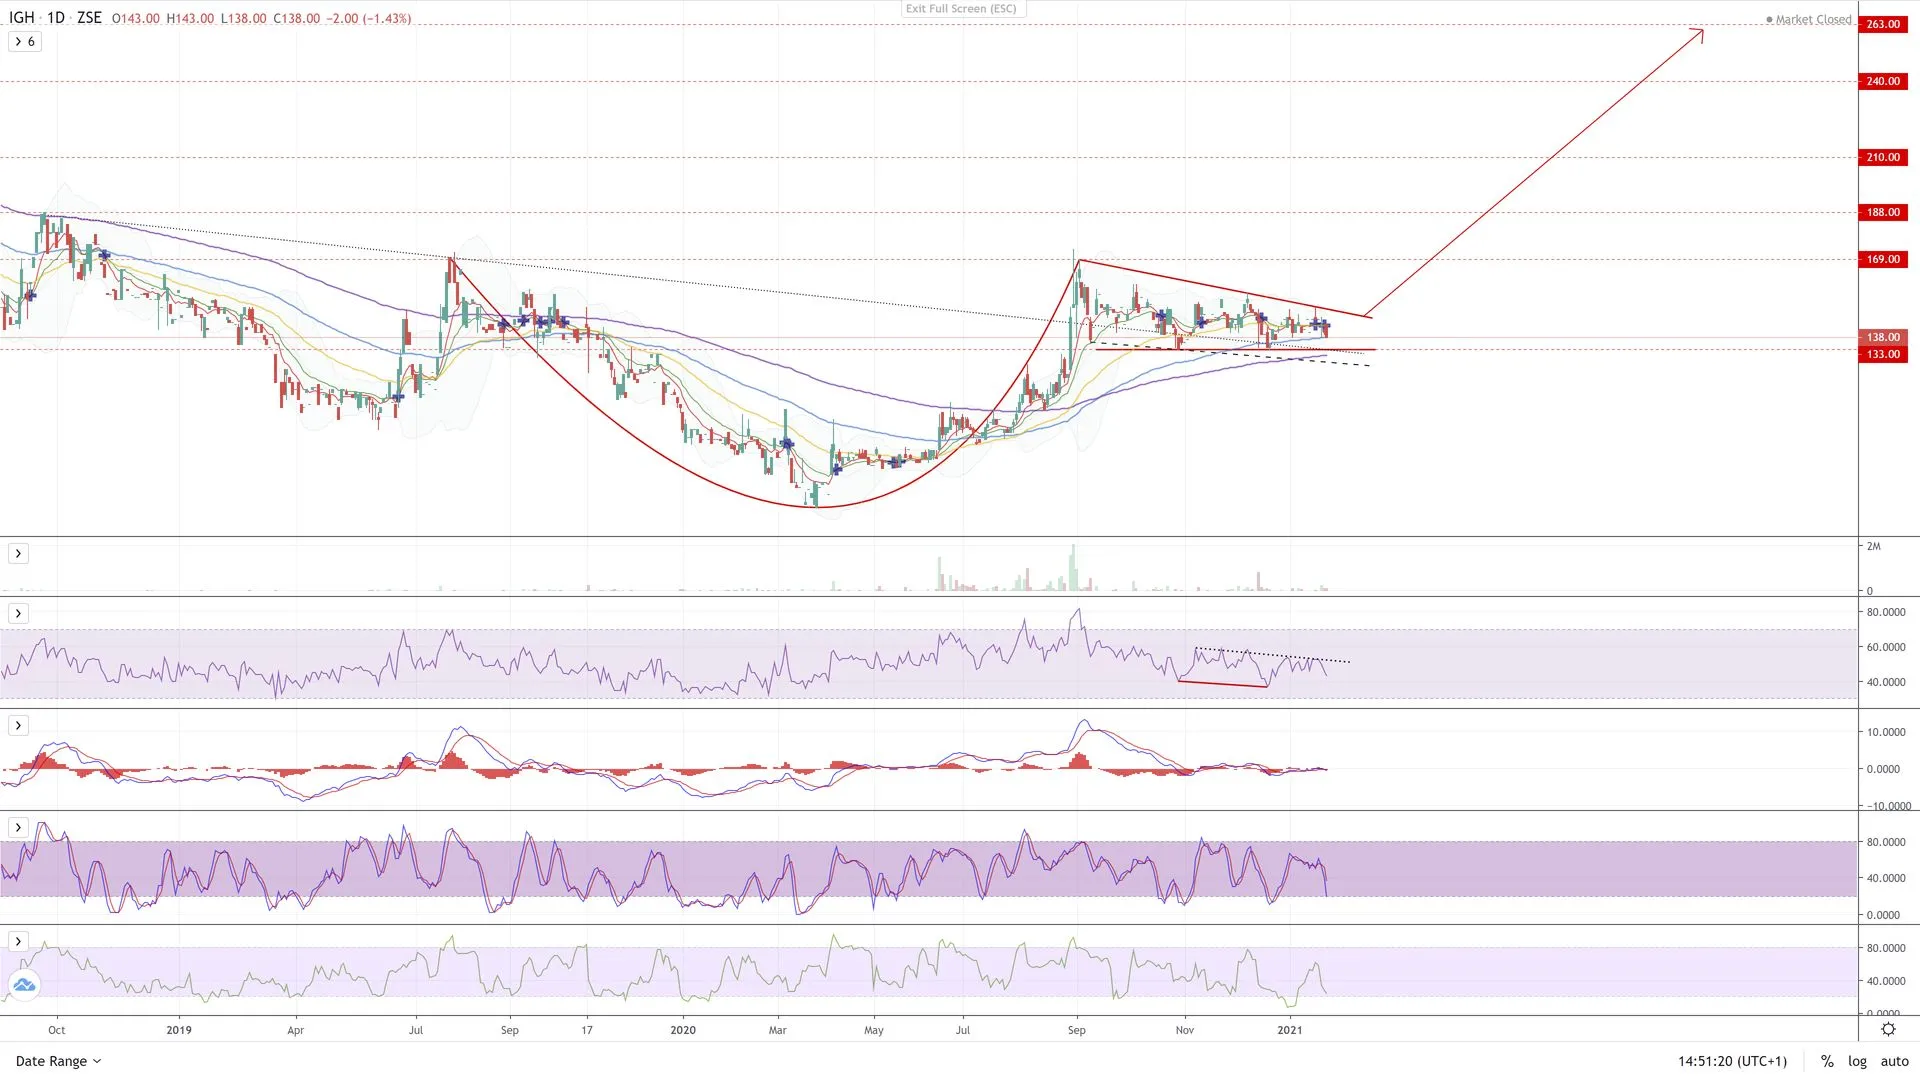Click the IGH symbol title in legend
The image size is (1920, 1080).
point(21,18)
